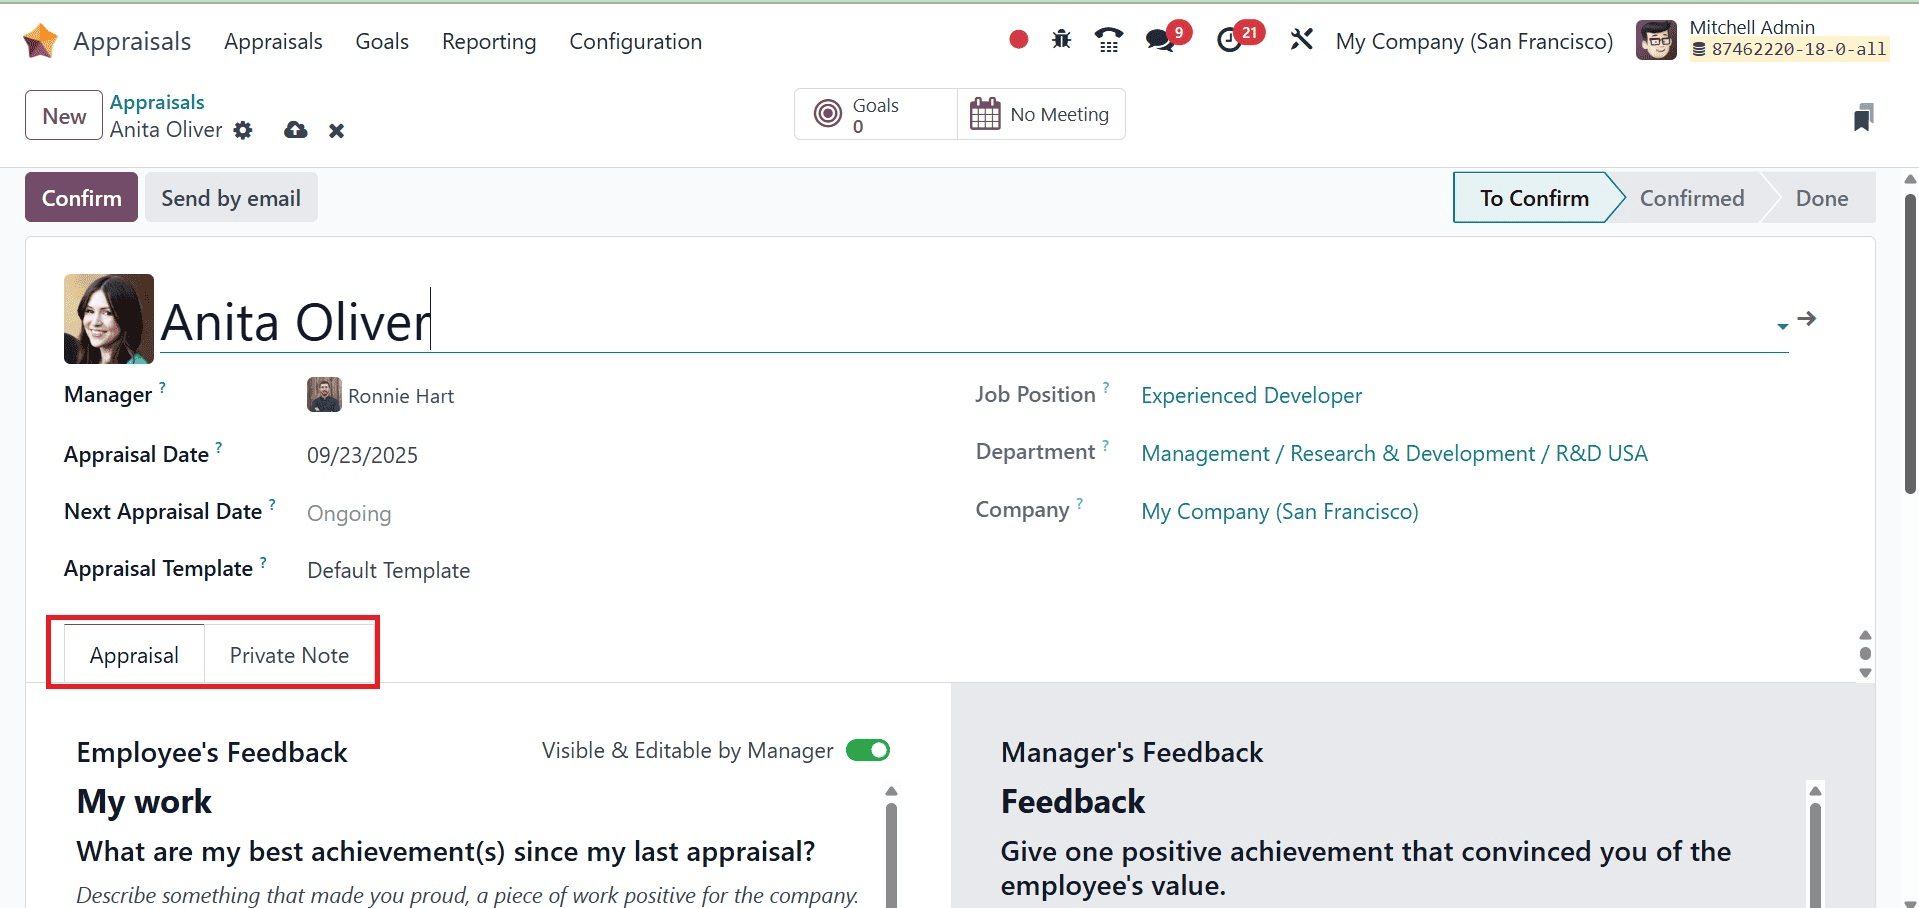This screenshot has height=908, width=1919.
Task: Click Ronnie Hart's manager avatar
Action: (324, 395)
